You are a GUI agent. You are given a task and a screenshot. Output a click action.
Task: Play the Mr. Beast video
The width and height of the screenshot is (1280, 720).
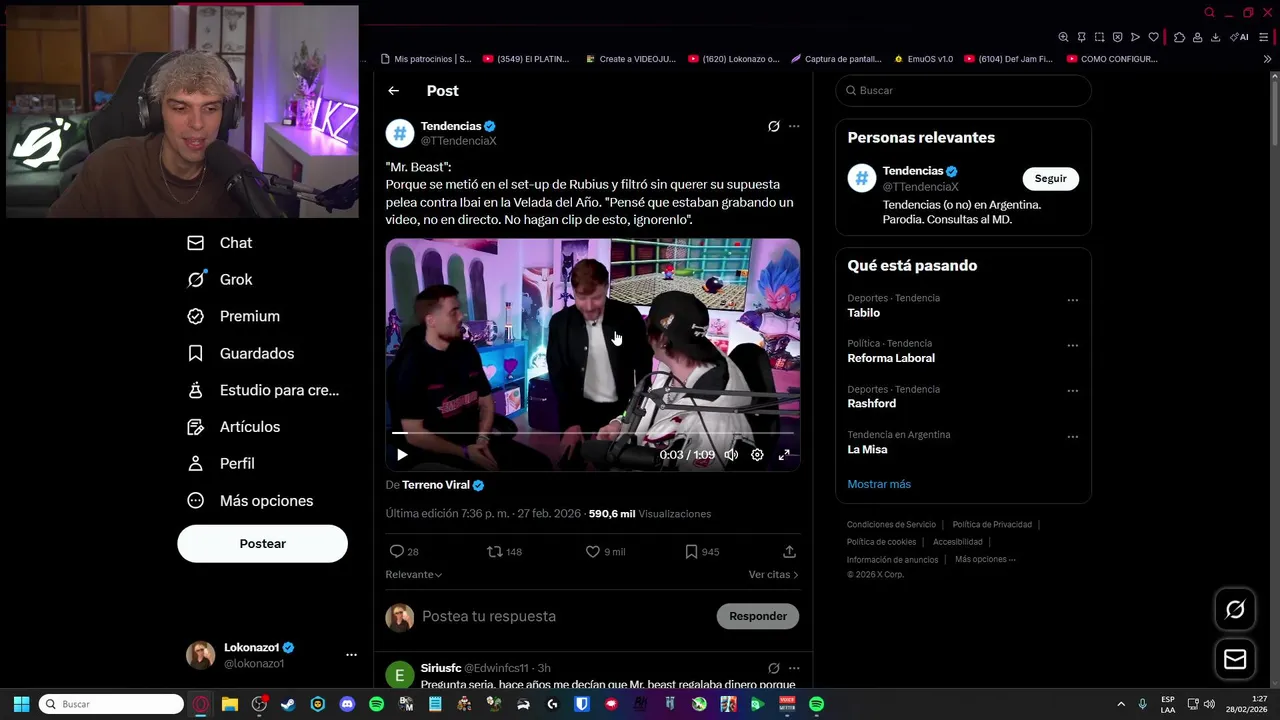[402, 455]
